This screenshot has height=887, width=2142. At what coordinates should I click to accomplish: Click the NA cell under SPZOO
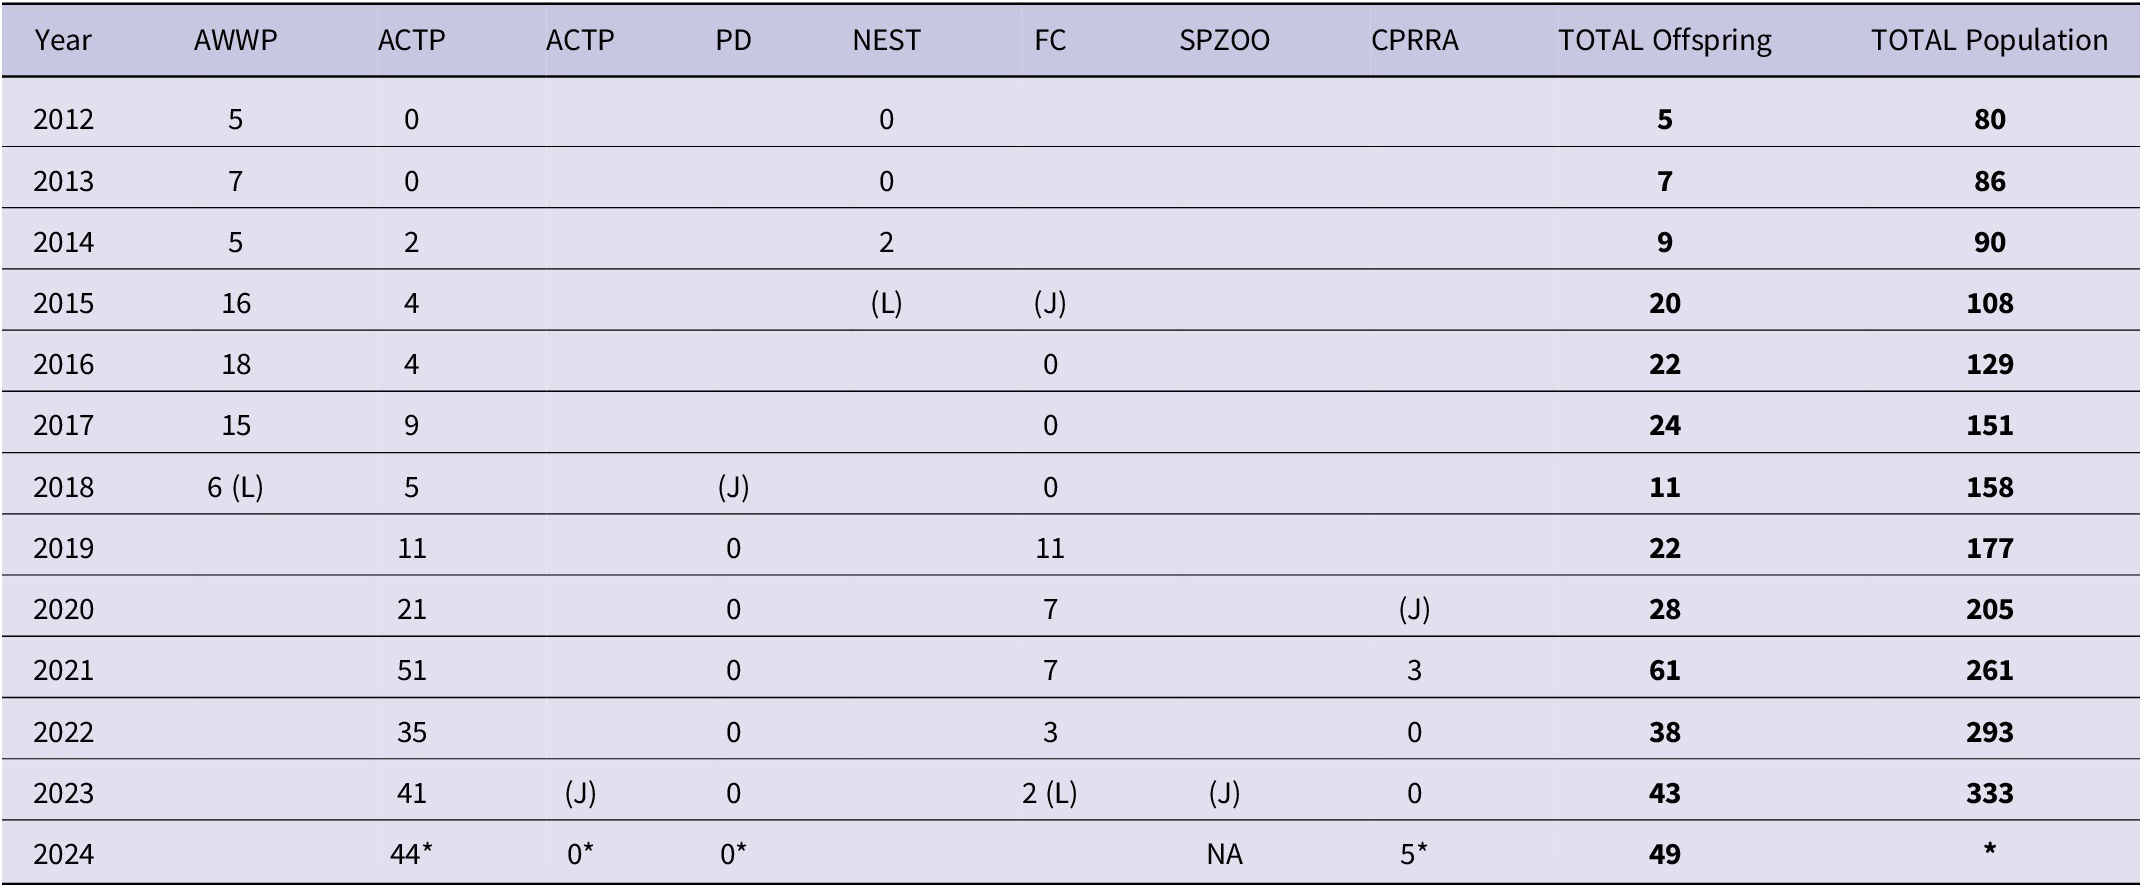click(1224, 854)
